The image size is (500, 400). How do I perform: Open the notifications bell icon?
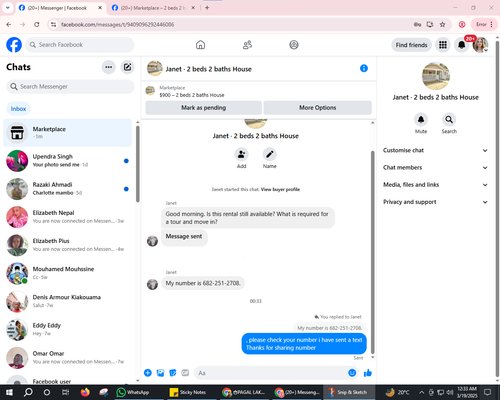click(x=462, y=45)
